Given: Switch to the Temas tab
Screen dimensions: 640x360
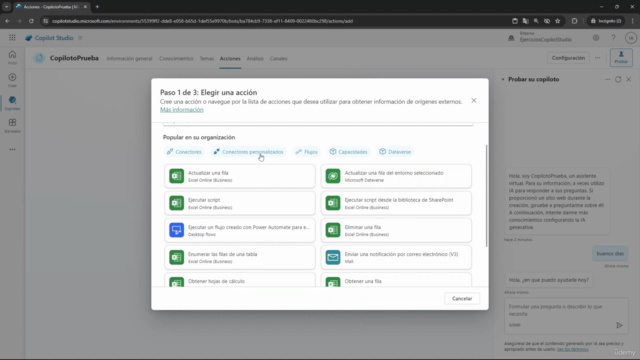Looking at the screenshot, I should coord(207,58).
